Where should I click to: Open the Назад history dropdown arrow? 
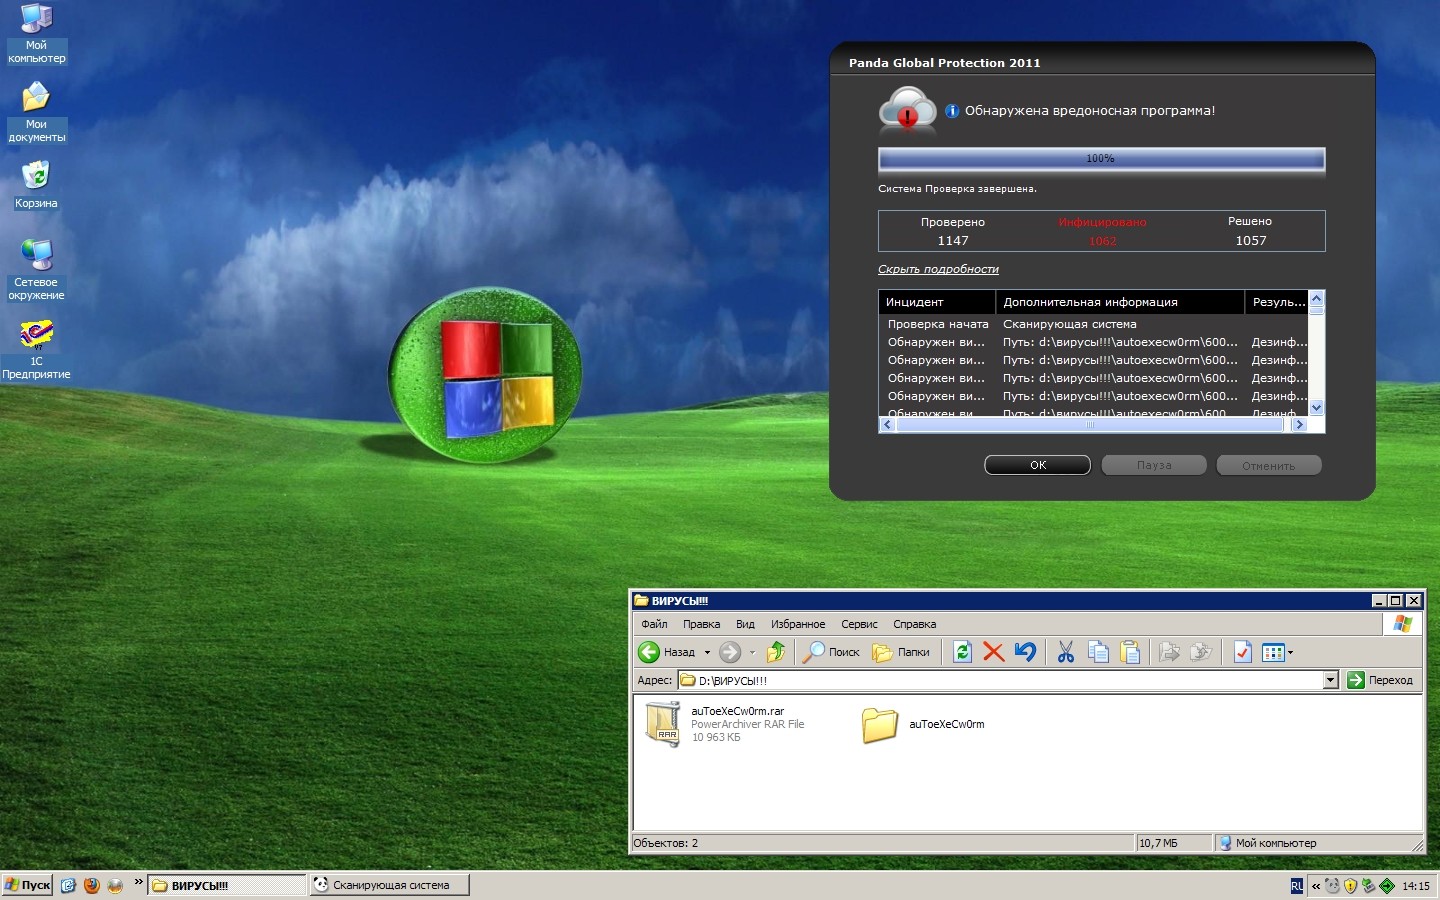(707, 653)
